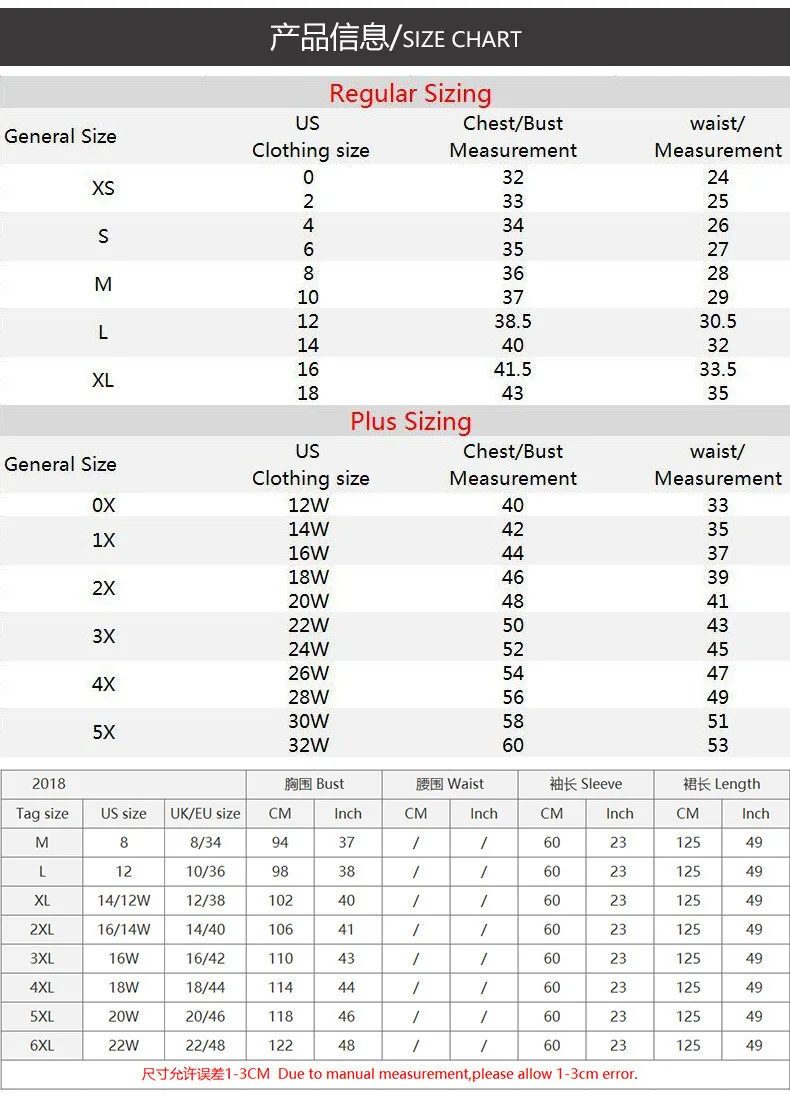Click the 5X plus size label
This screenshot has width=790, height=1097.
pyautogui.click(x=104, y=732)
